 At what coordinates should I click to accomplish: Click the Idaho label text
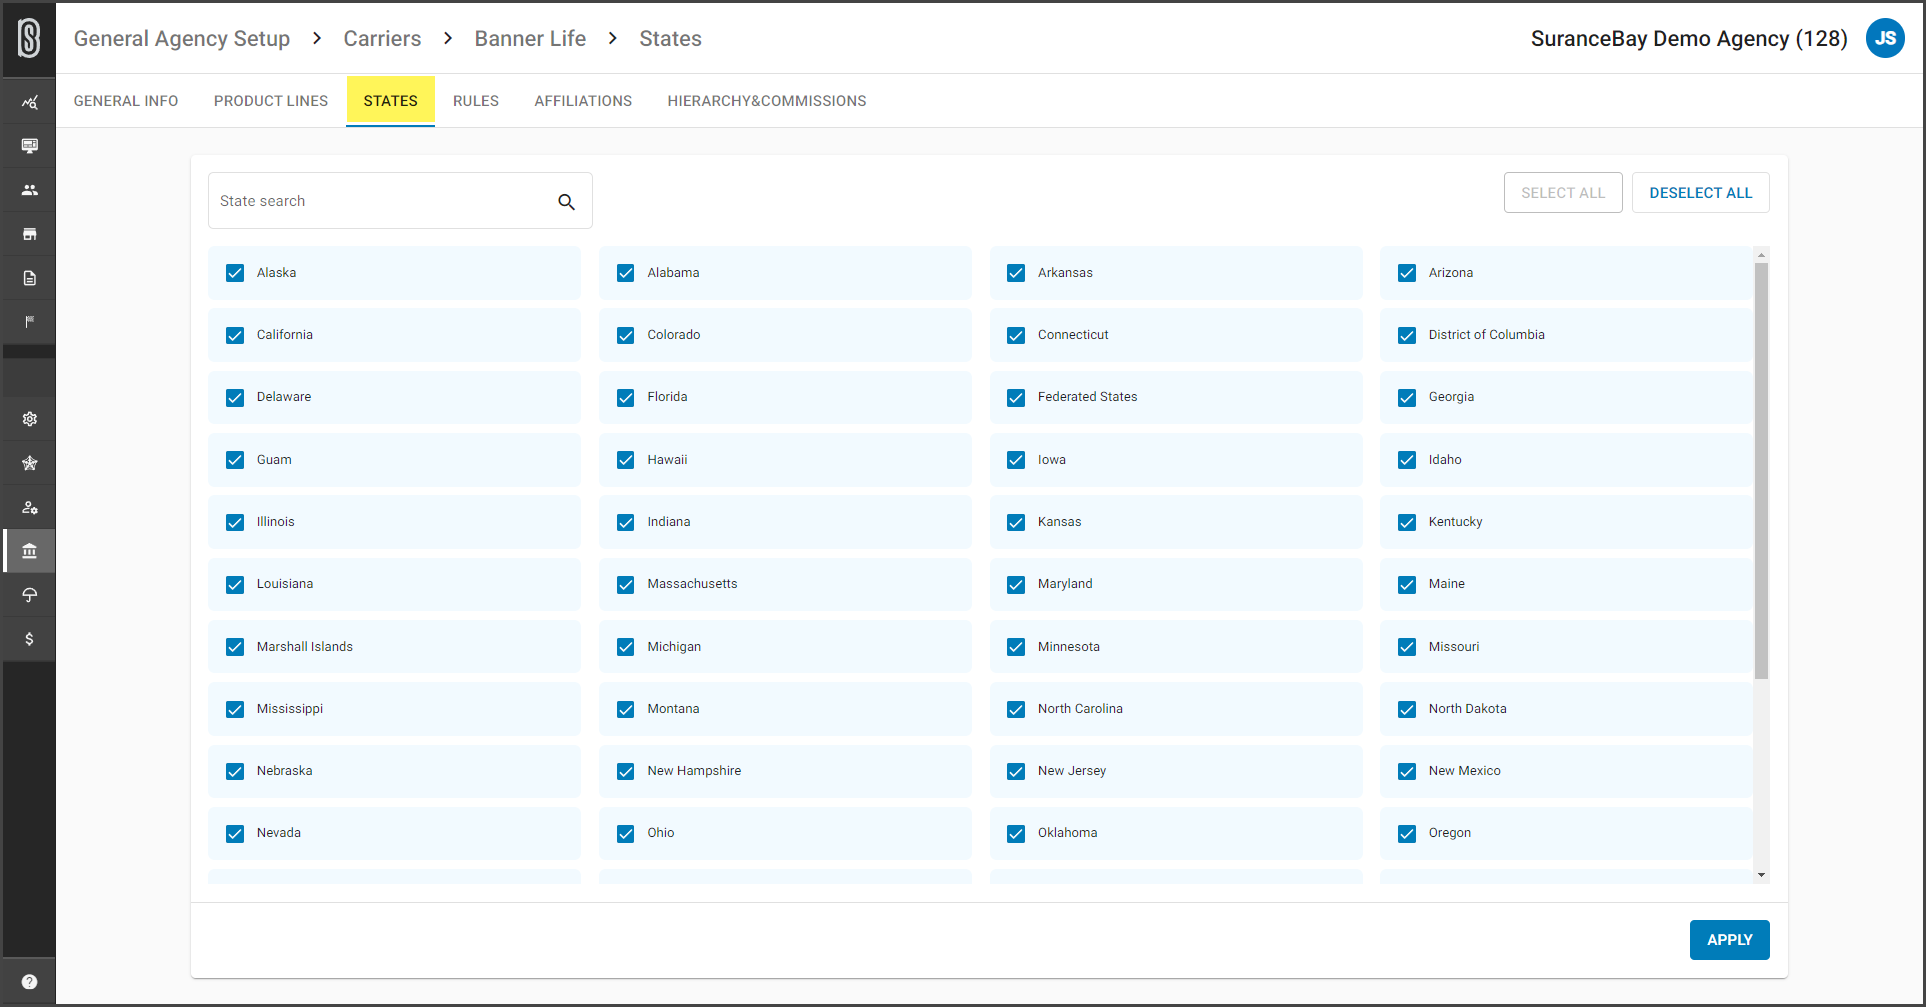(x=1445, y=460)
